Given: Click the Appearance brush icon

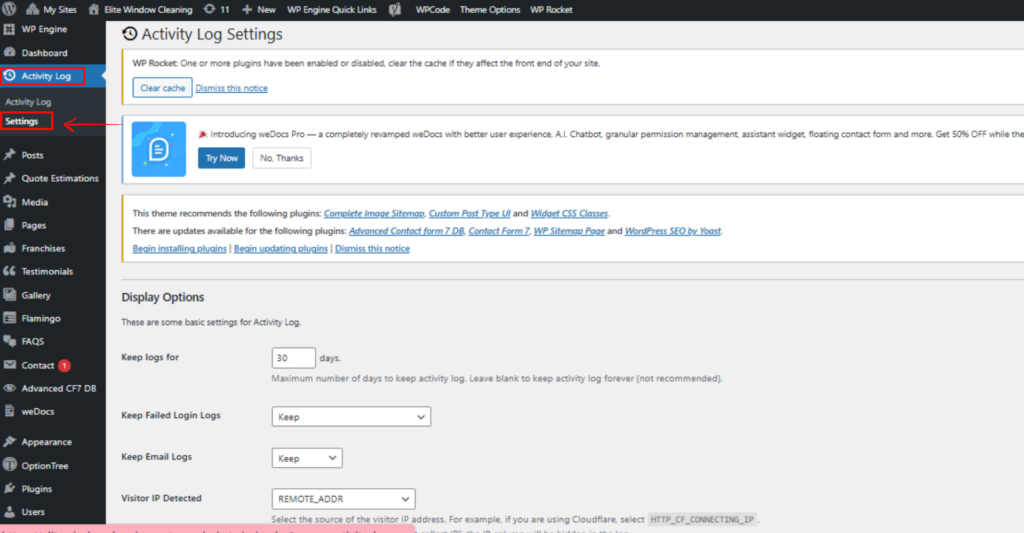Looking at the screenshot, I should (9, 442).
